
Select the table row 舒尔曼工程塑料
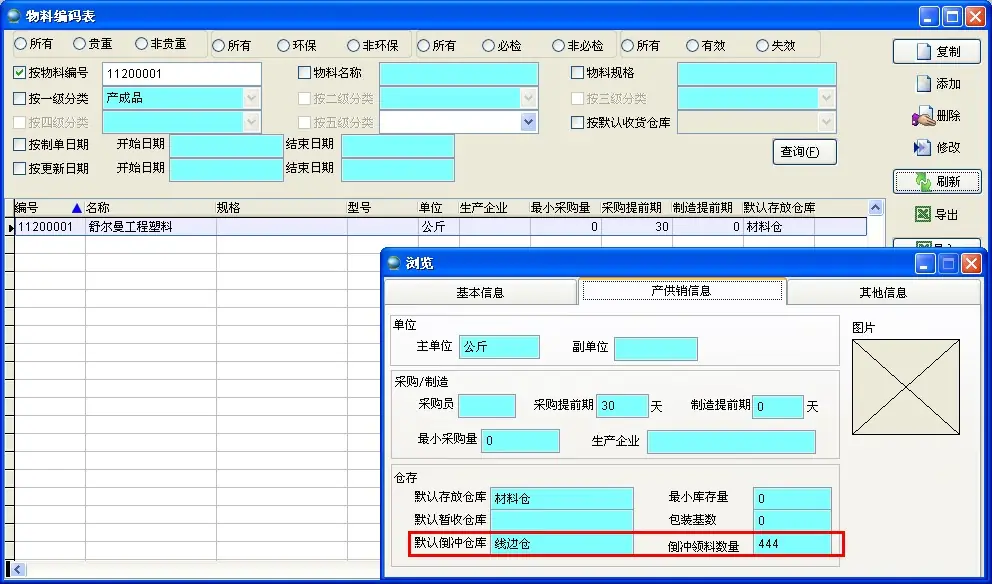[130, 227]
